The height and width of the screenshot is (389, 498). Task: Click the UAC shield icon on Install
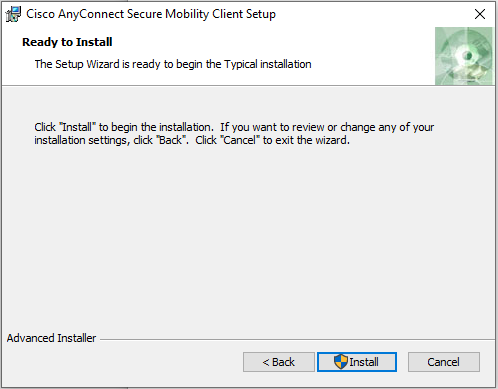tap(341, 362)
